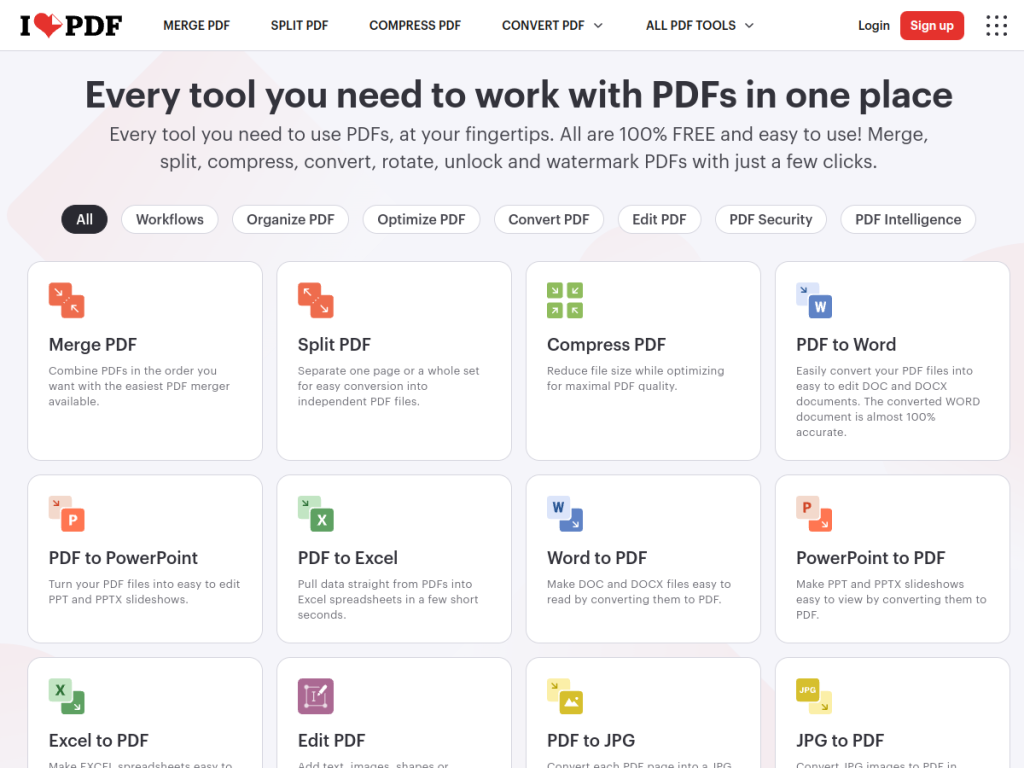Click the Edit PDF purple icon
Image resolution: width=1024 pixels, height=768 pixels.
315,697
